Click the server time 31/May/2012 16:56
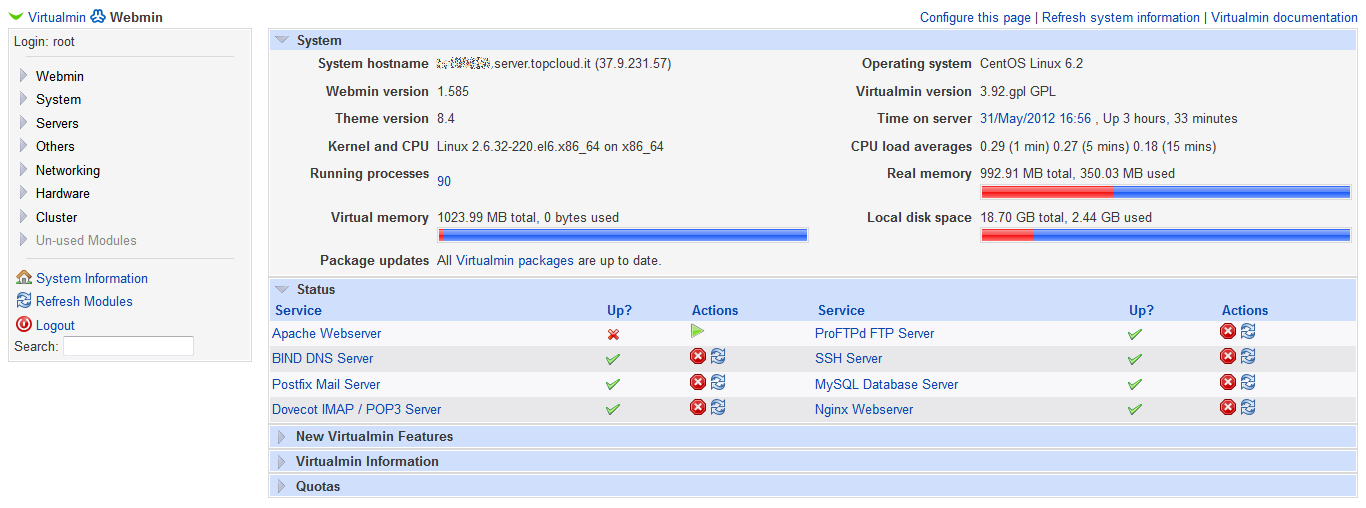Image resolution: width=1366 pixels, height=508 pixels. coord(1035,118)
